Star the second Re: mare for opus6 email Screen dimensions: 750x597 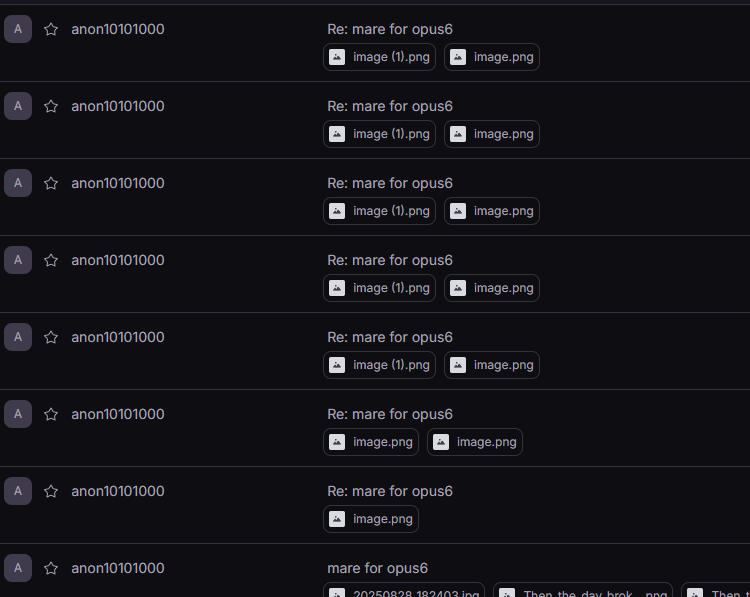pyautogui.click(x=51, y=106)
